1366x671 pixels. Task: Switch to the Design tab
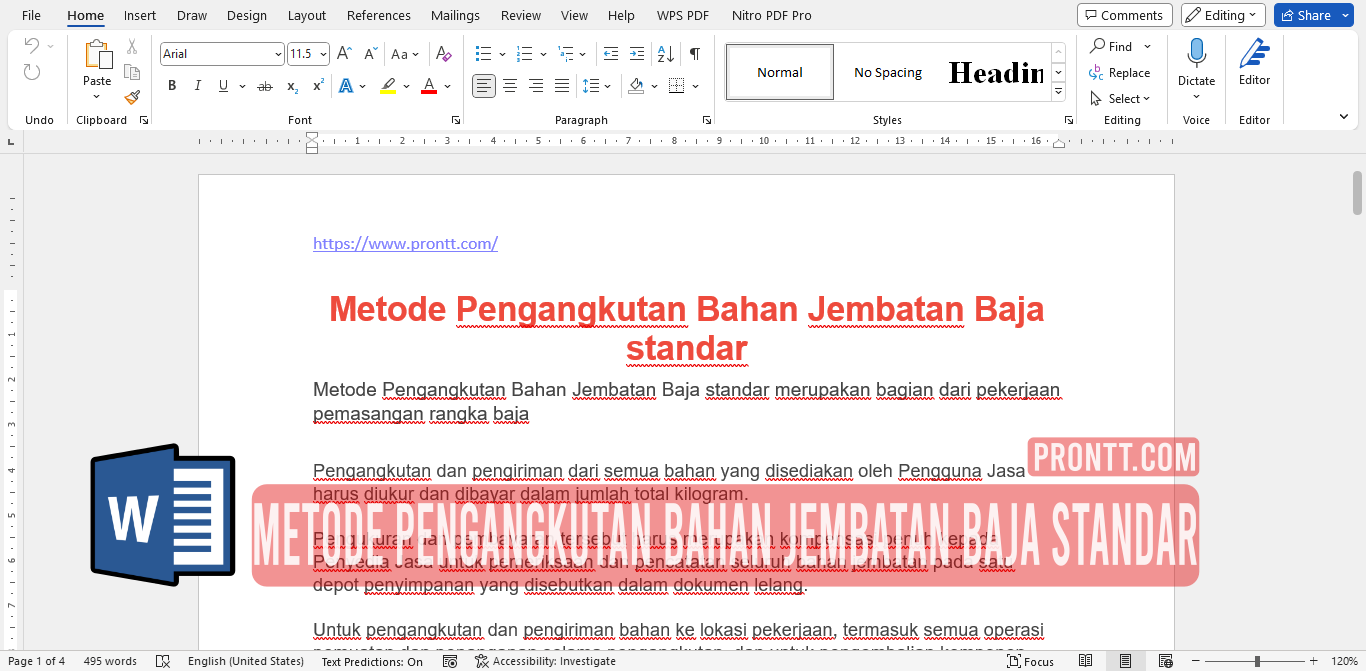coord(247,15)
